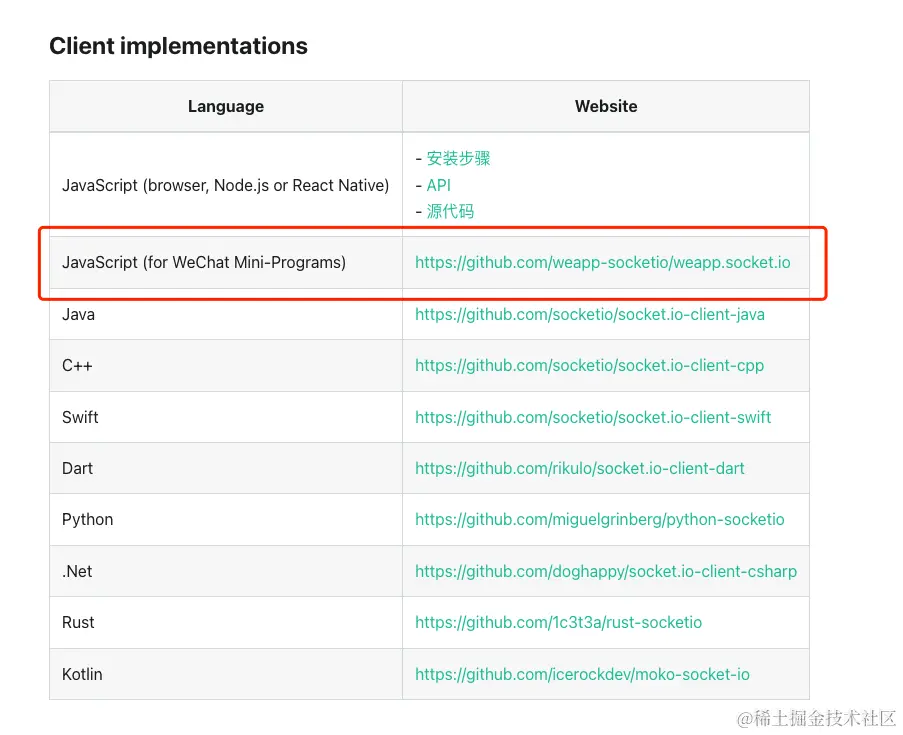
Task: Click the Language column header
Action: (226, 107)
